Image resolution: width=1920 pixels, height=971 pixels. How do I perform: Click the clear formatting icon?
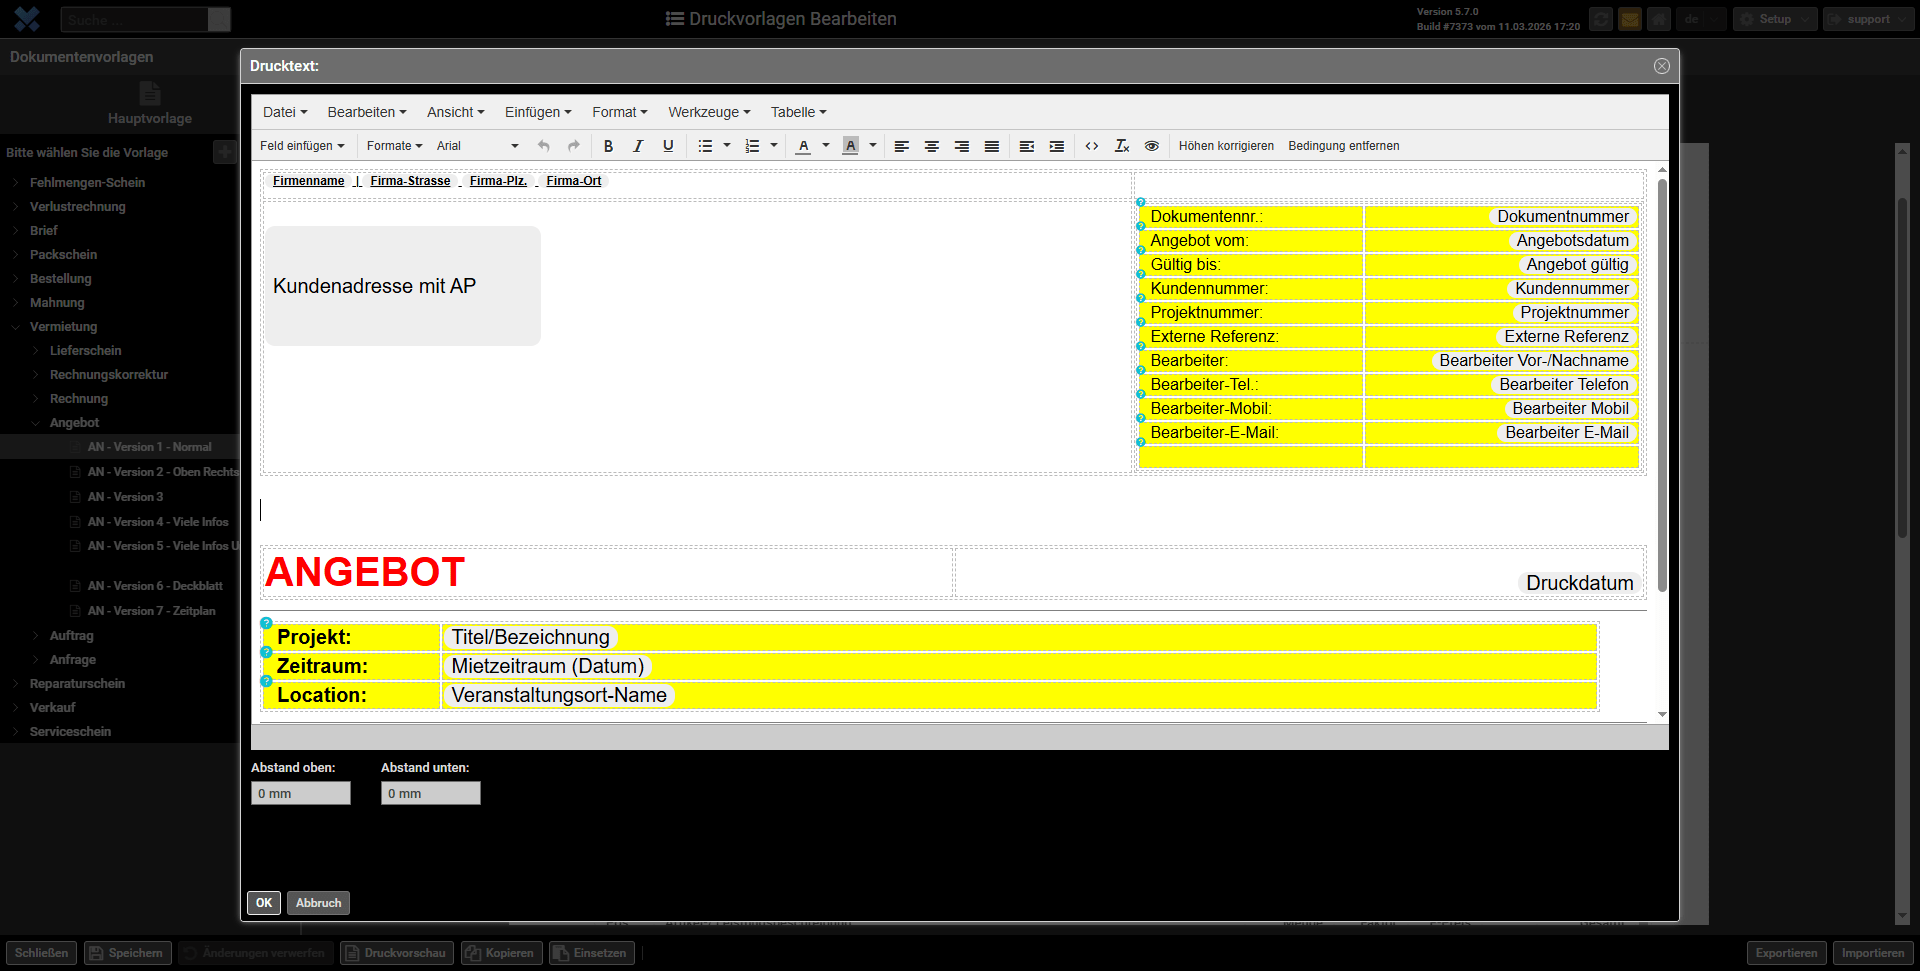pyautogui.click(x=1122, y=146)
